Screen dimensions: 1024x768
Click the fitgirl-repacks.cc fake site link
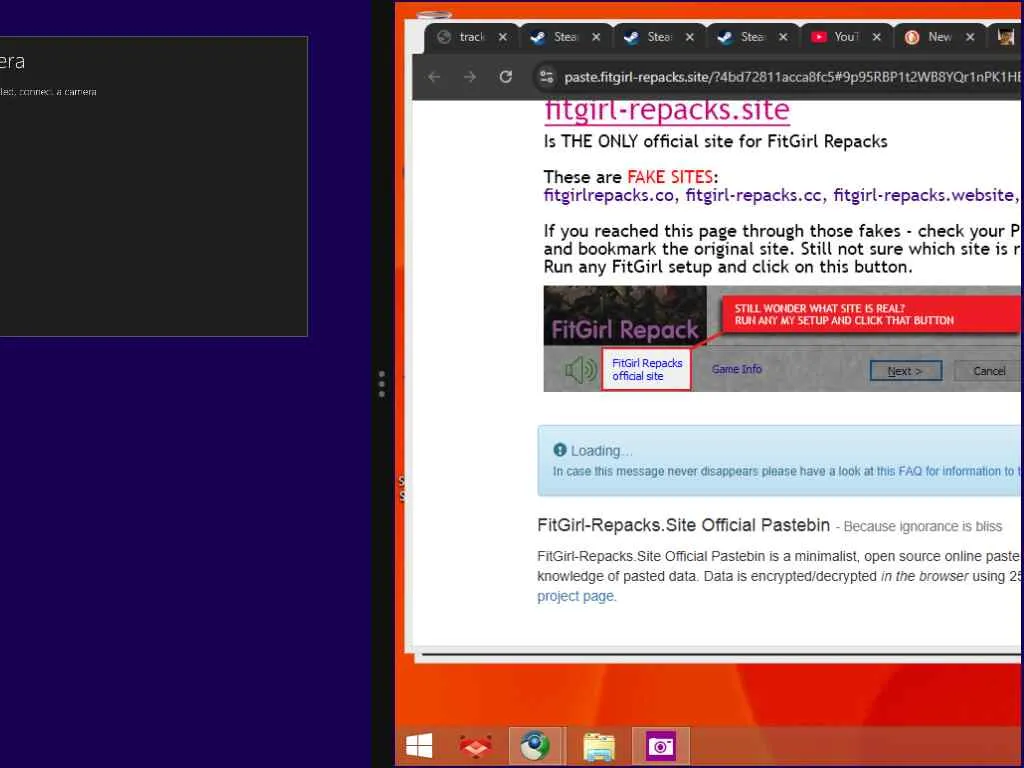click(x=753, y=195)
